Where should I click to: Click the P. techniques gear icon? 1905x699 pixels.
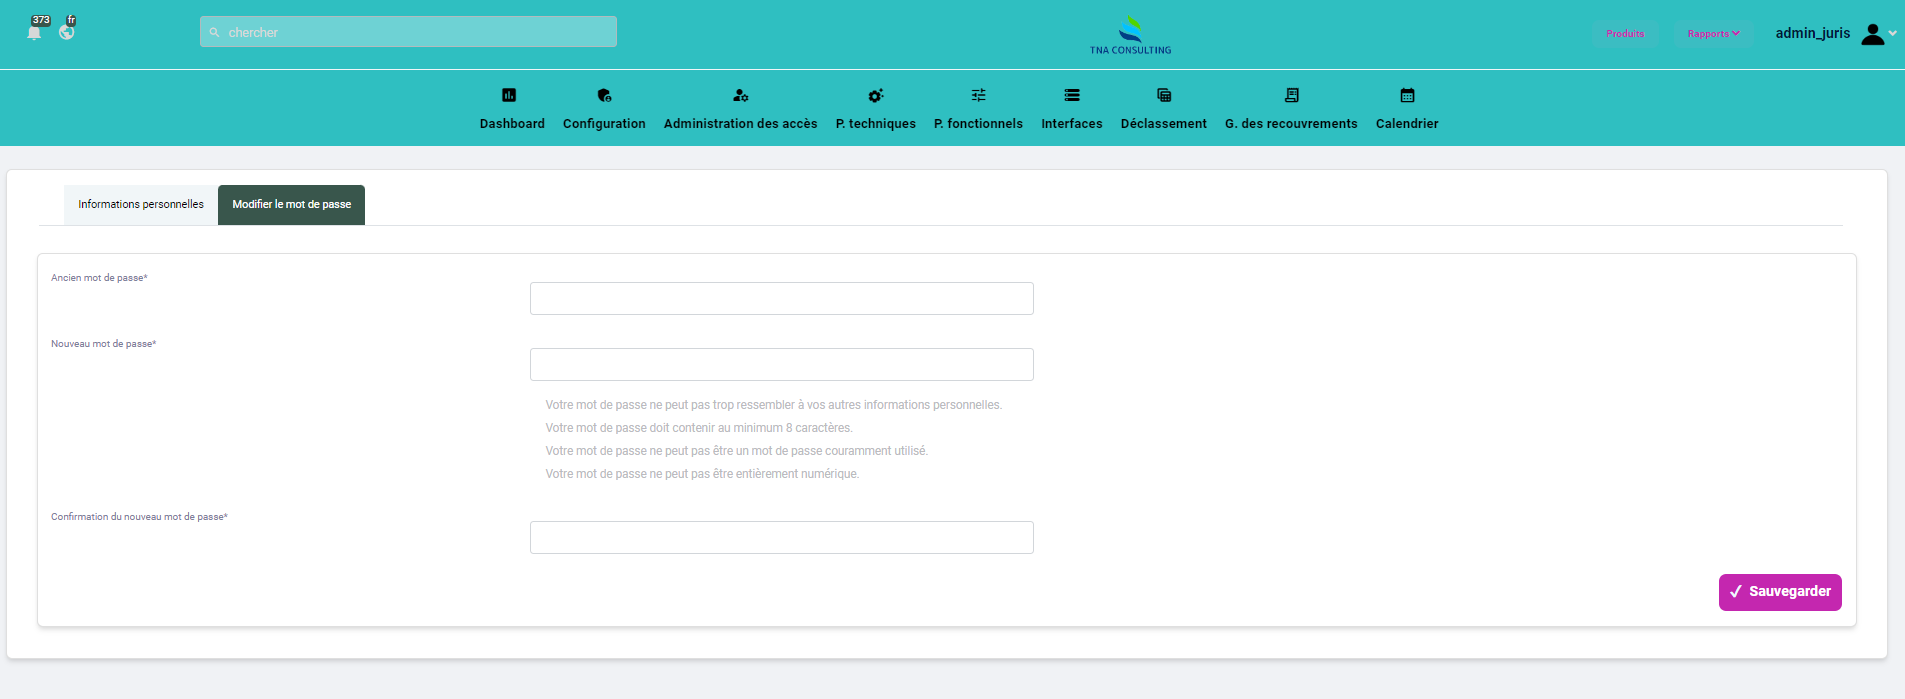pyautogui.click(x=876, y=95)
